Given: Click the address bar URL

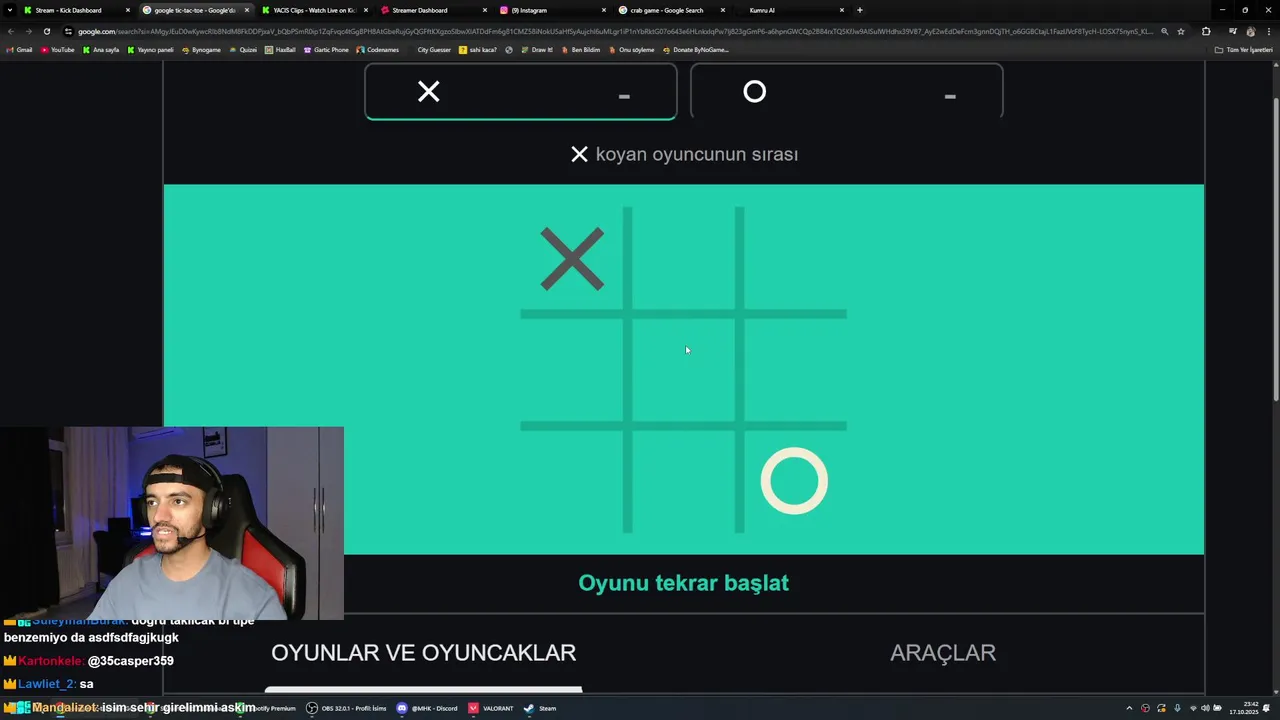Looking at the screenshot, I should pyautogui.click(x=615, y=31).
